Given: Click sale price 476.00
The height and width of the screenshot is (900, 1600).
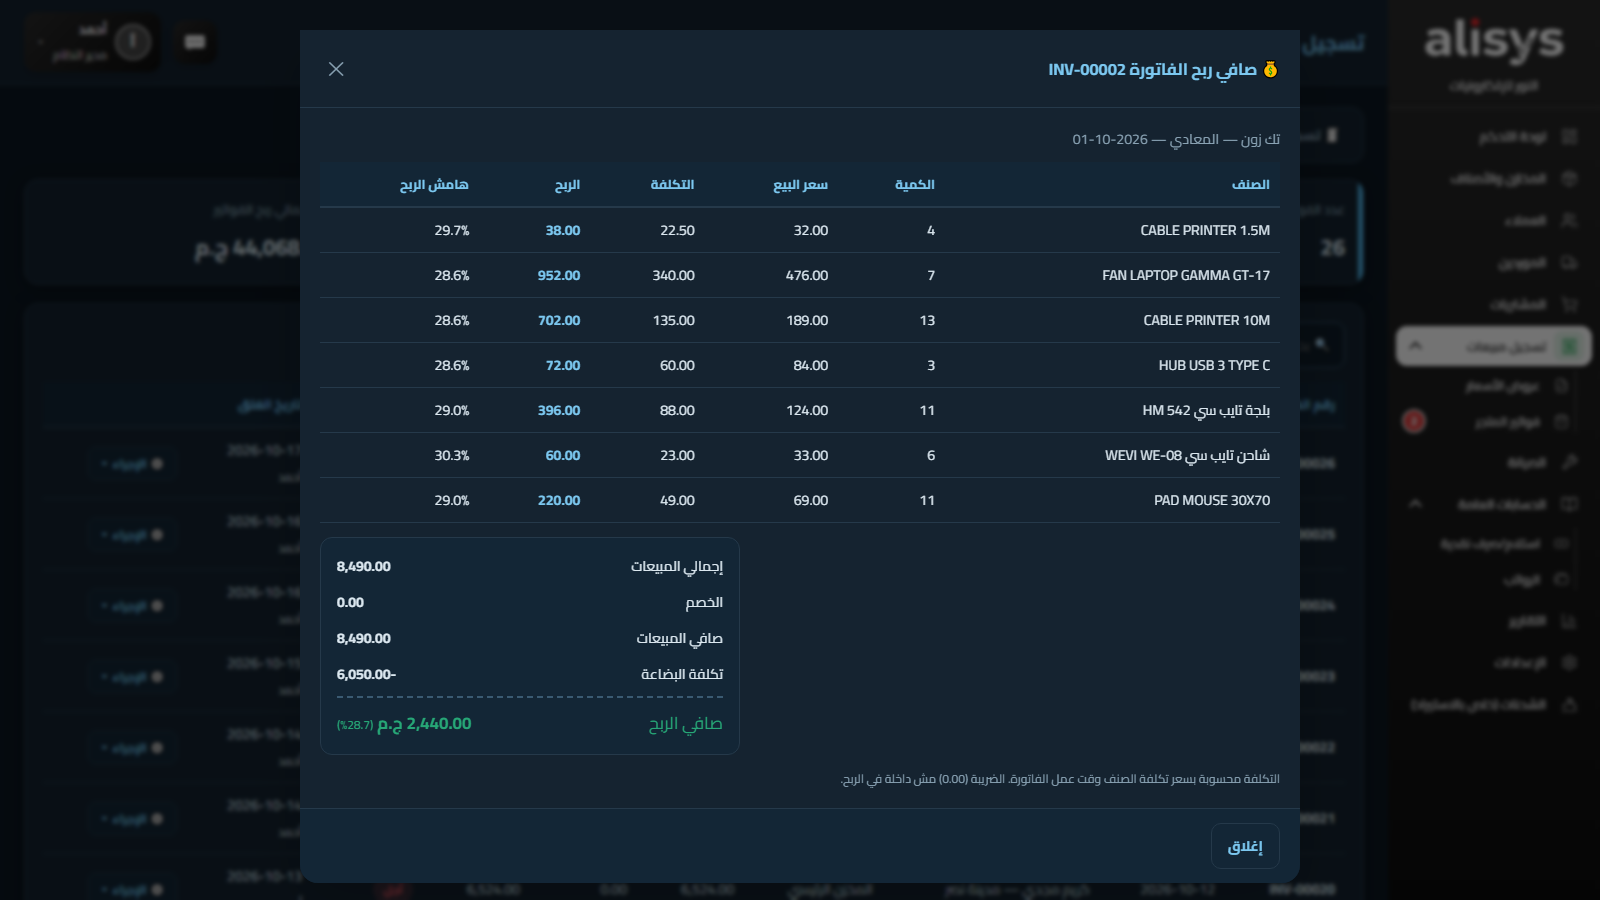Looking at the screenshot, I should click(x=807, y=275).
